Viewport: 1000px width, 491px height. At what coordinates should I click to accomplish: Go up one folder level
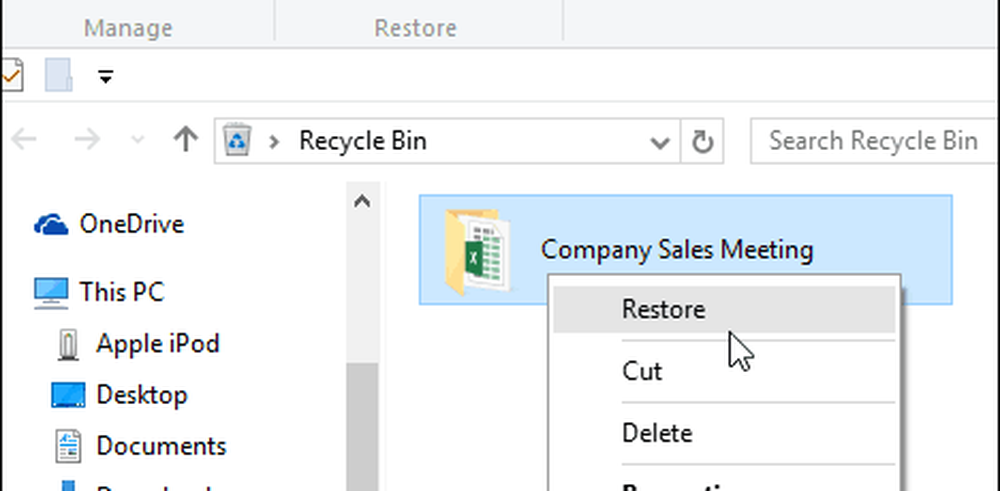(185, 141)
